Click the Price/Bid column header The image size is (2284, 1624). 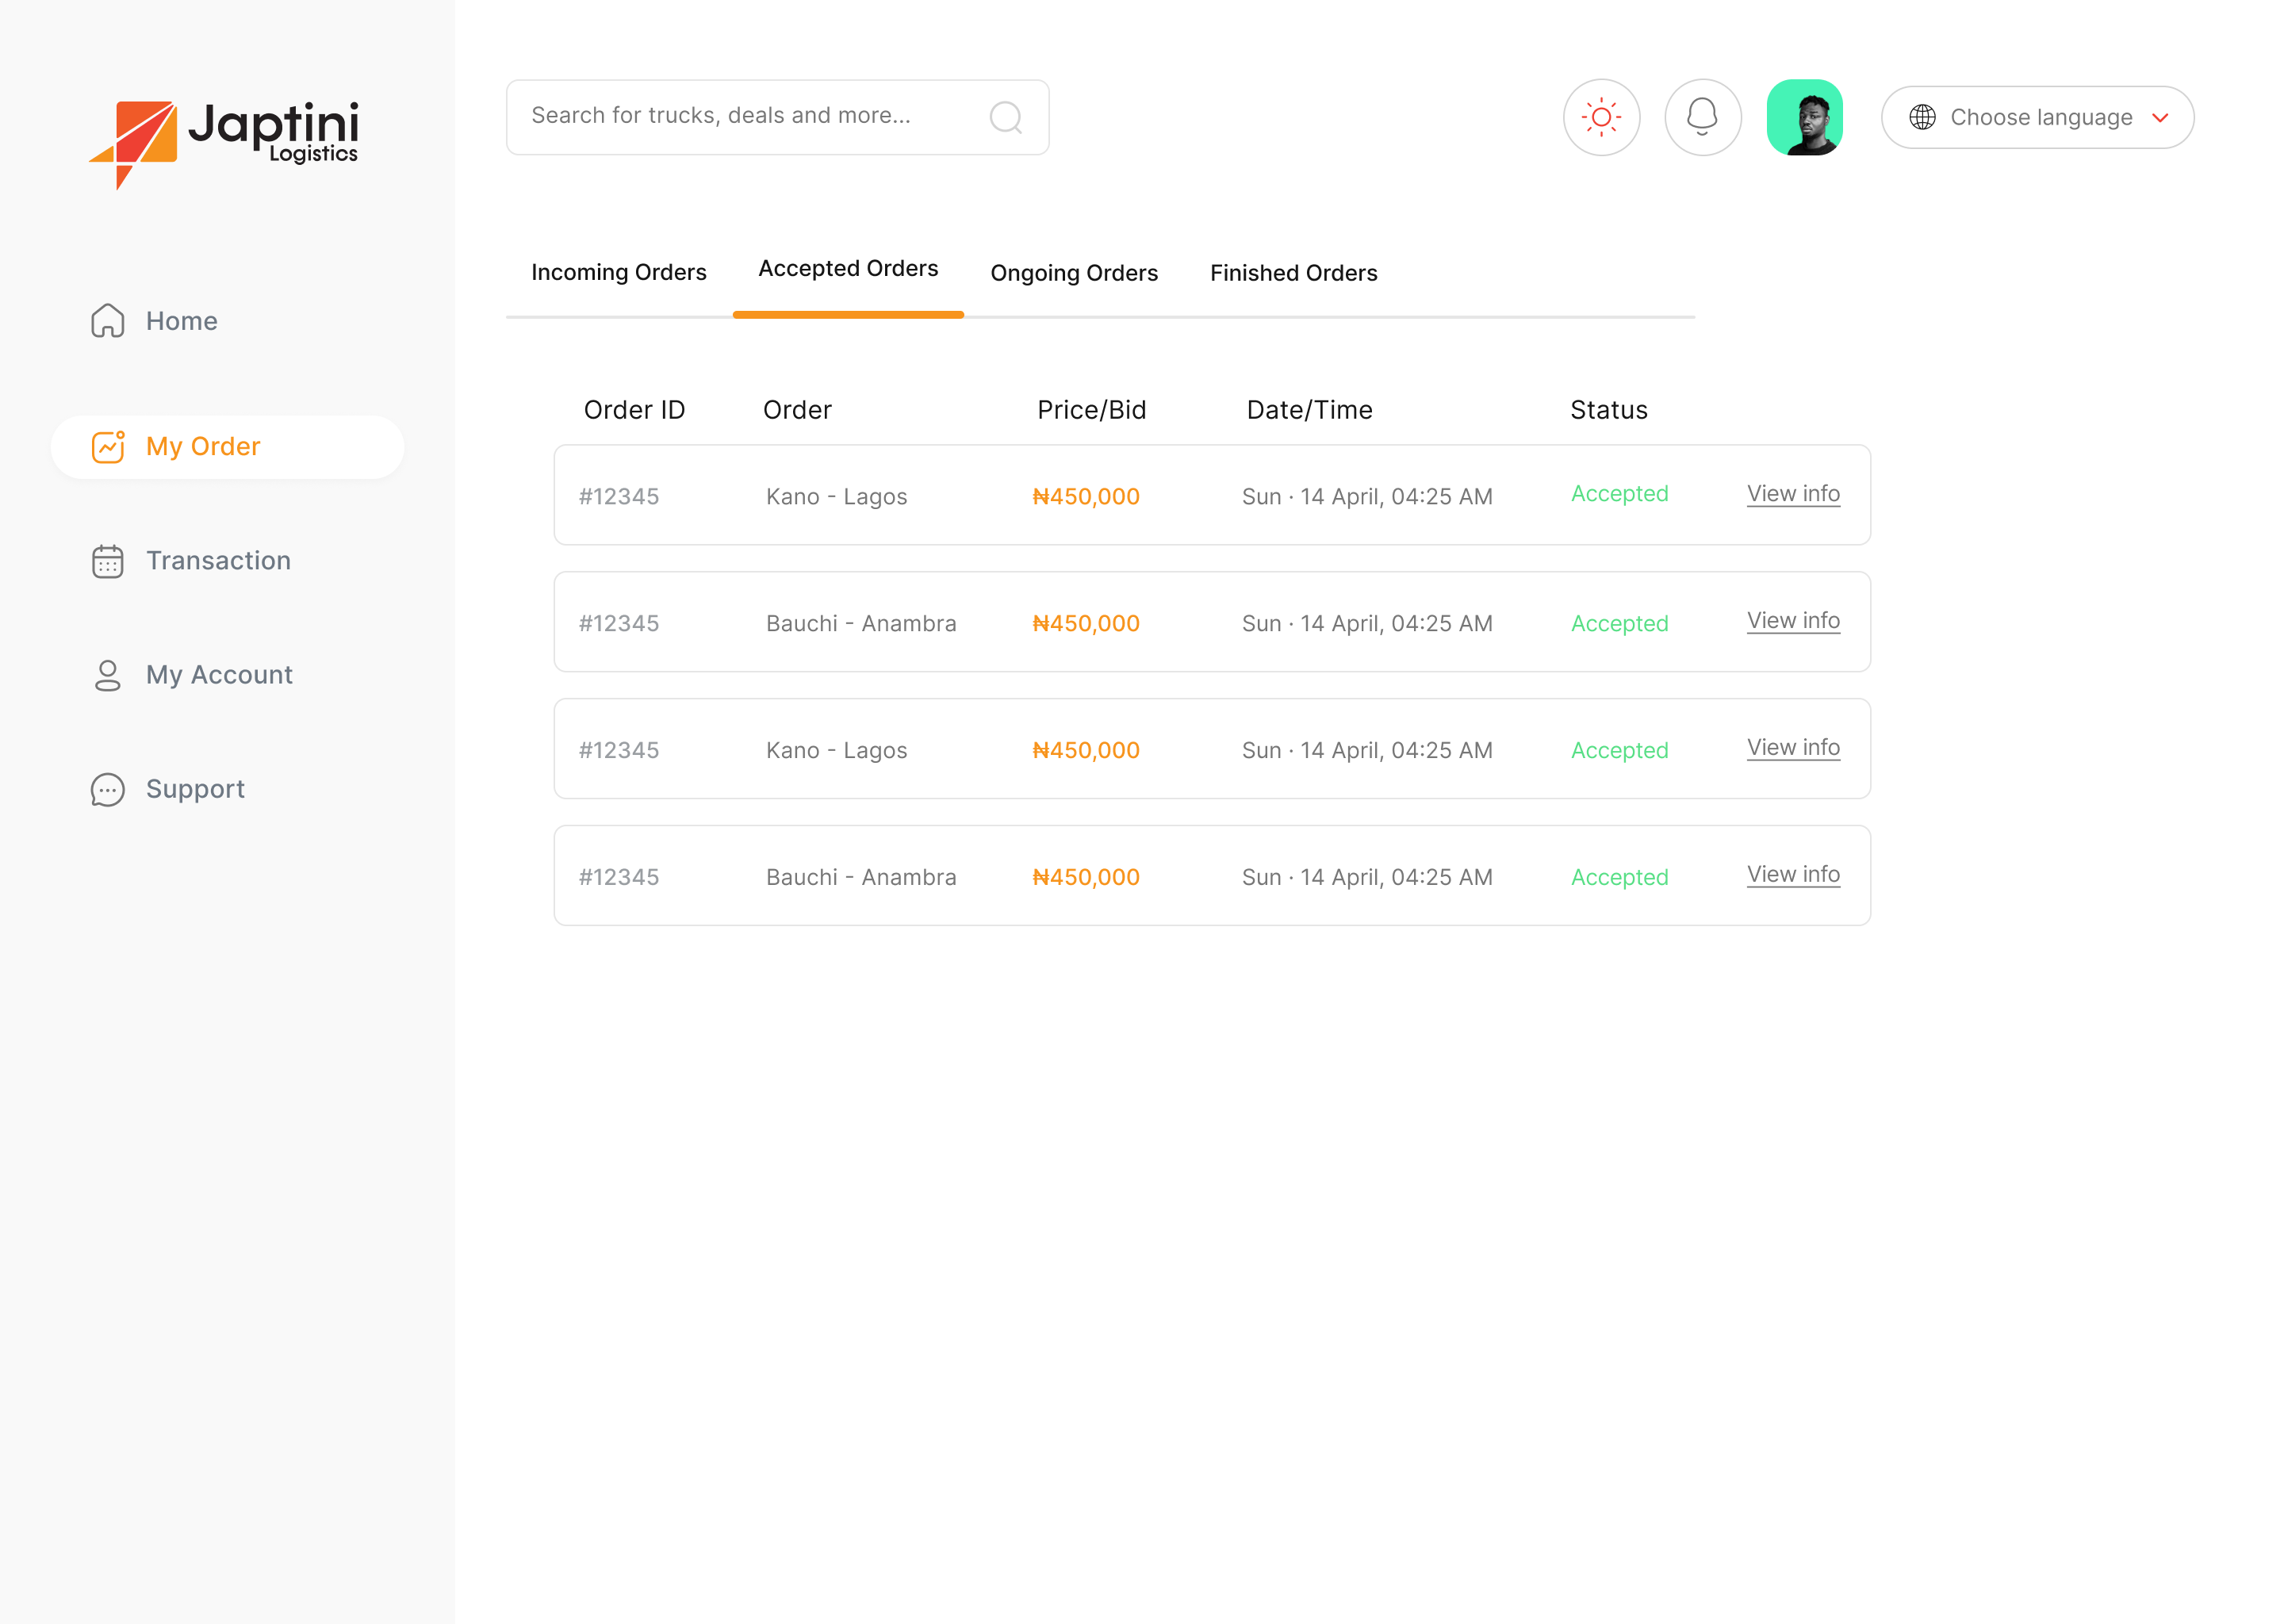tap(1091, 410)
